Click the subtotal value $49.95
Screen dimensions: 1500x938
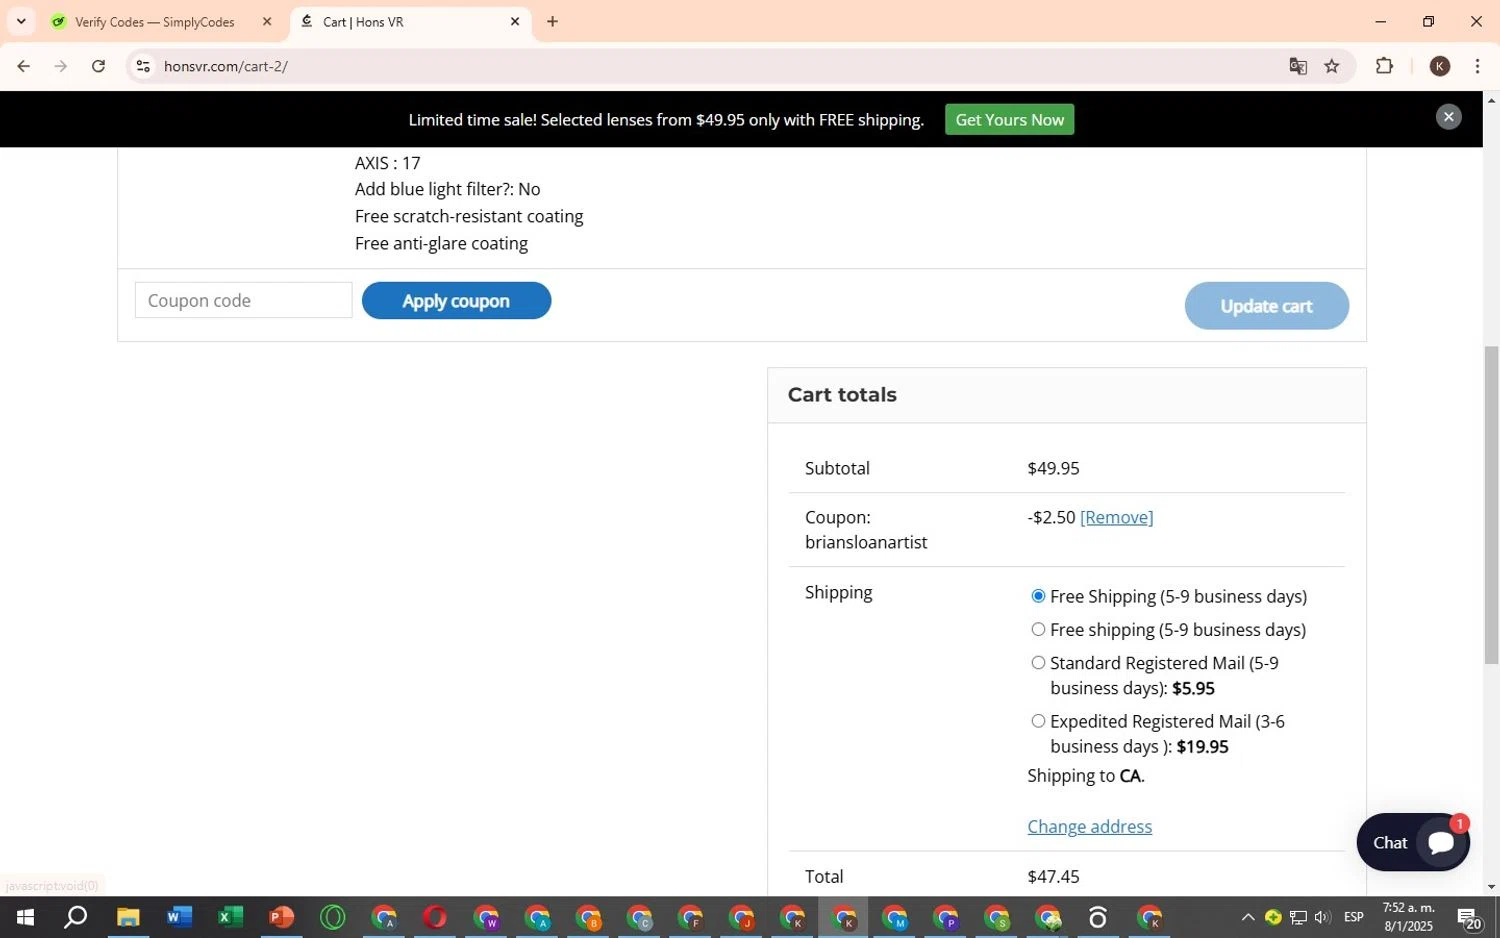tap(1053, 468)
